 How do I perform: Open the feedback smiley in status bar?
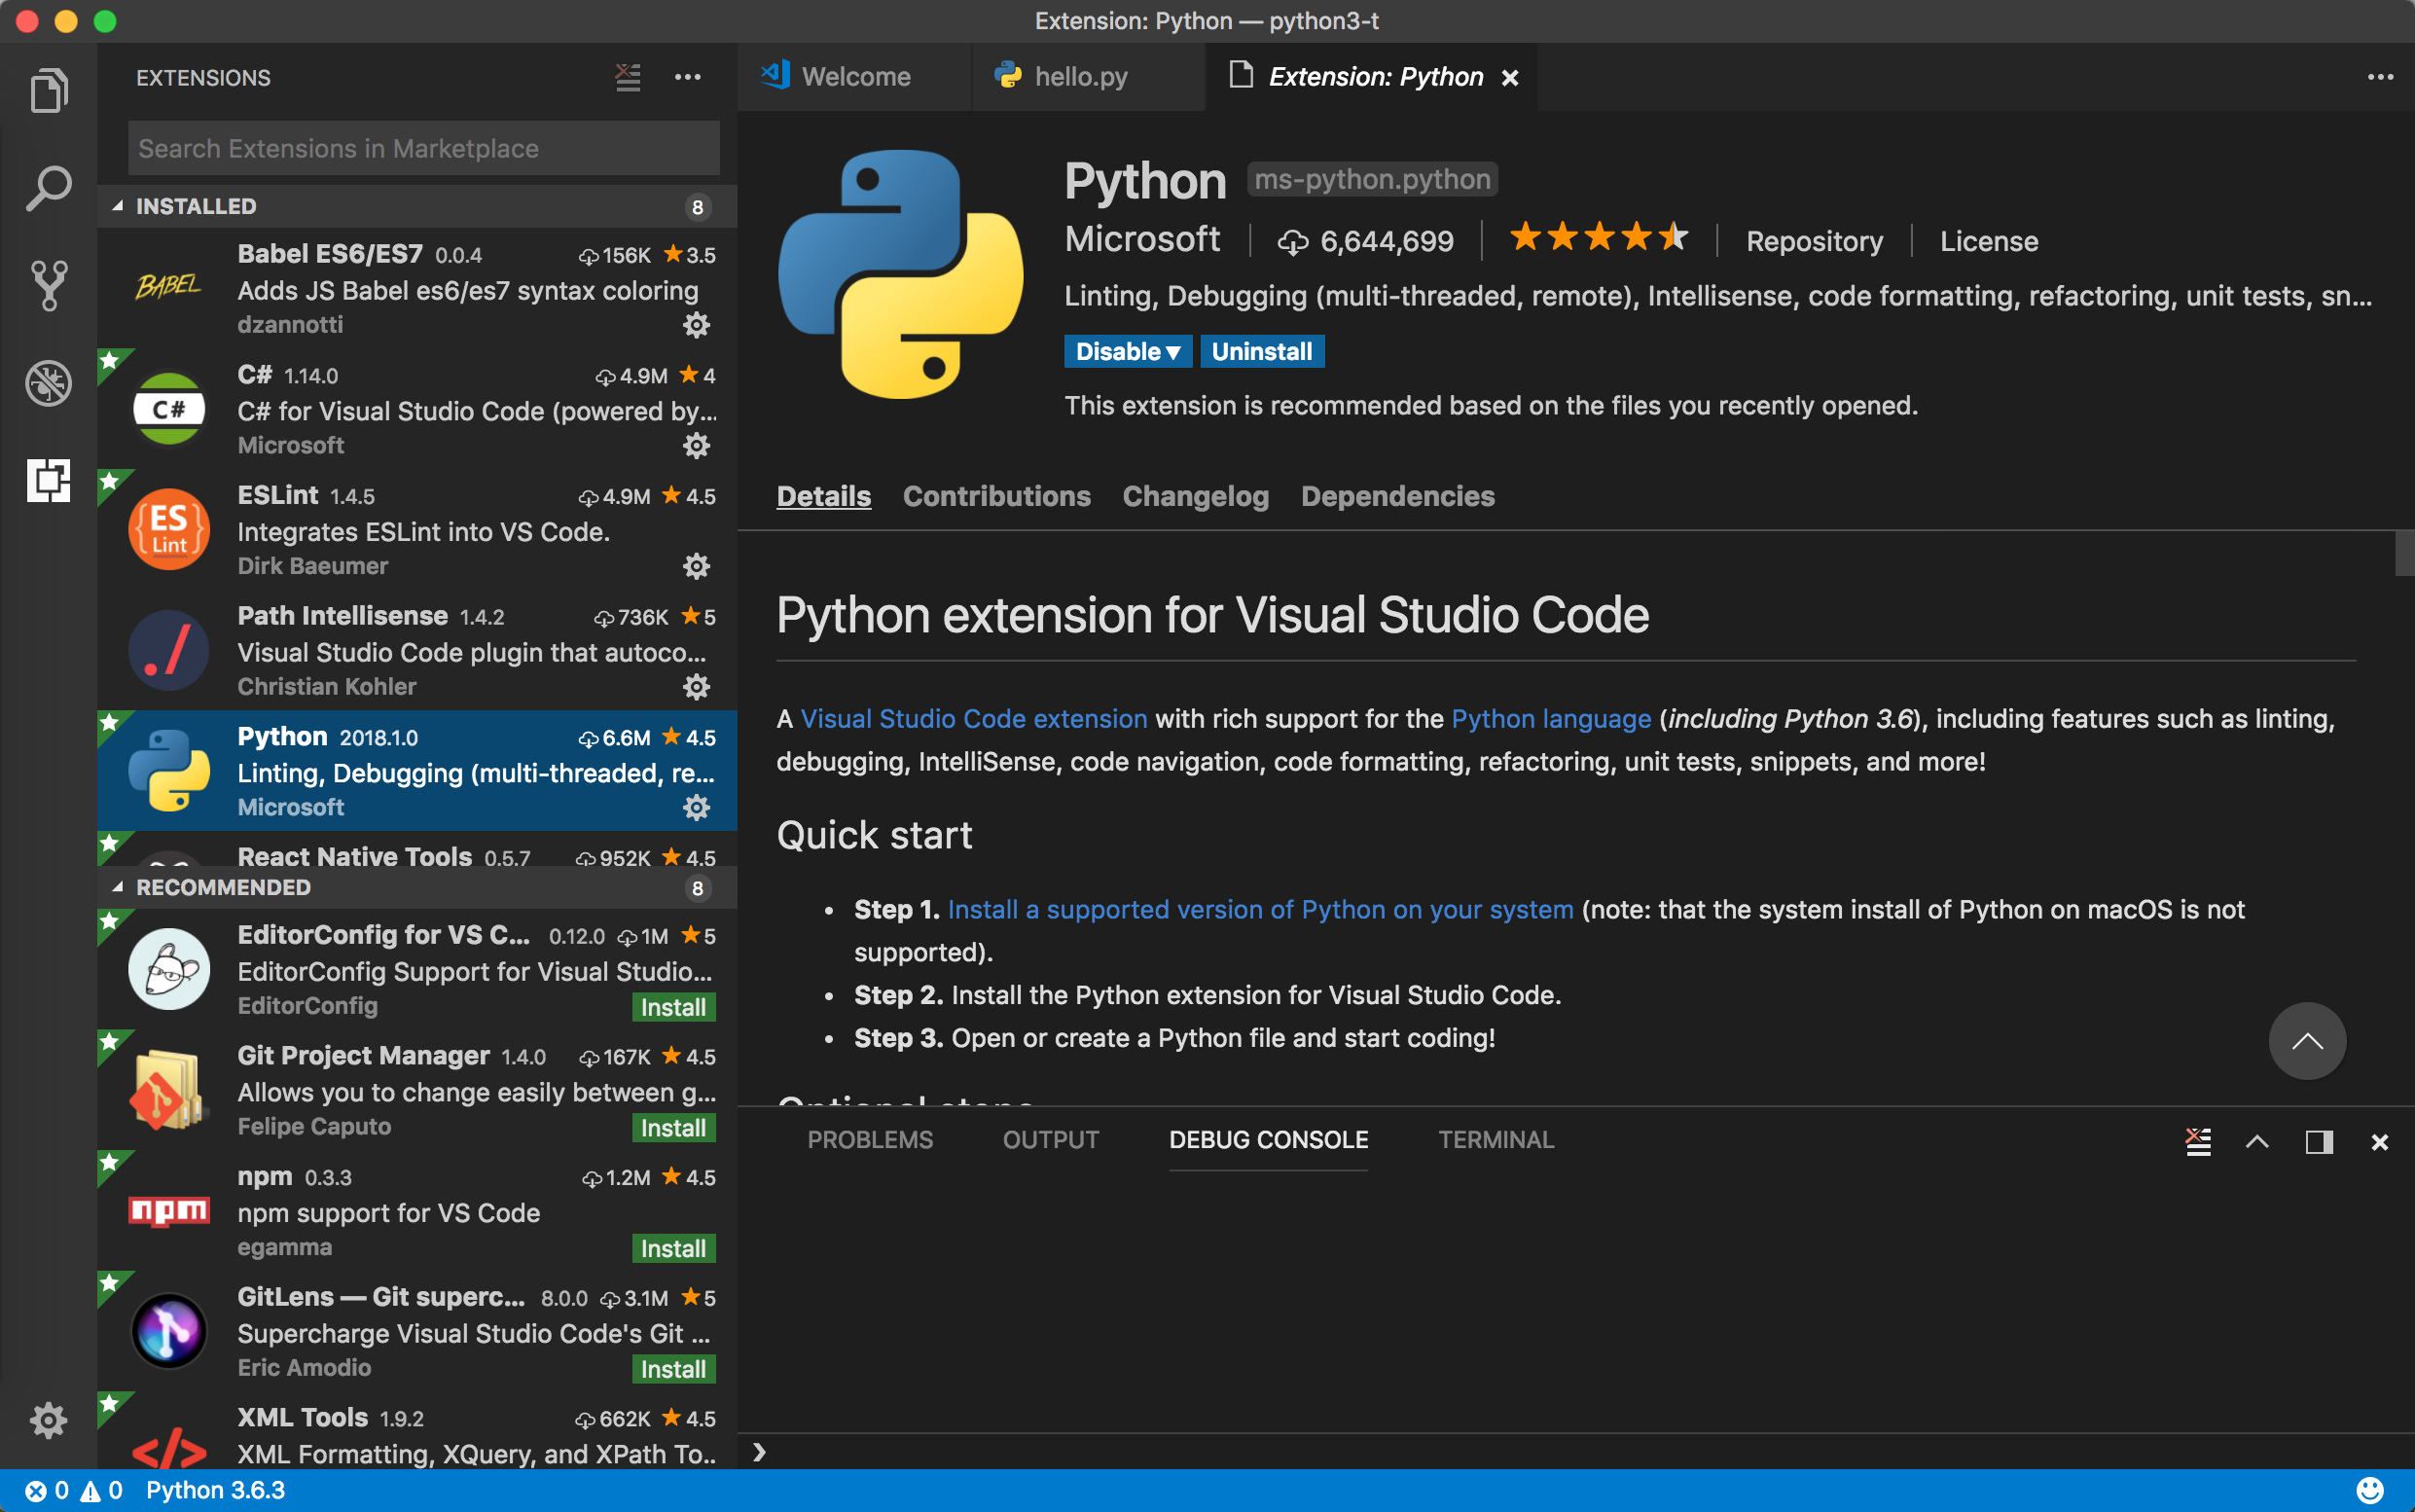tap(2371, 1489)
